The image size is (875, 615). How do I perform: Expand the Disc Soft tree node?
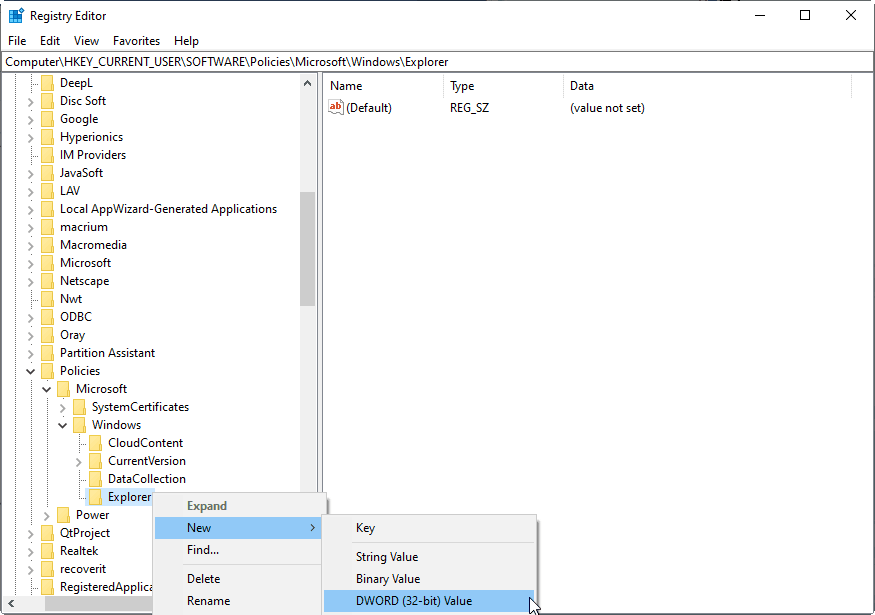click(31, 102)
